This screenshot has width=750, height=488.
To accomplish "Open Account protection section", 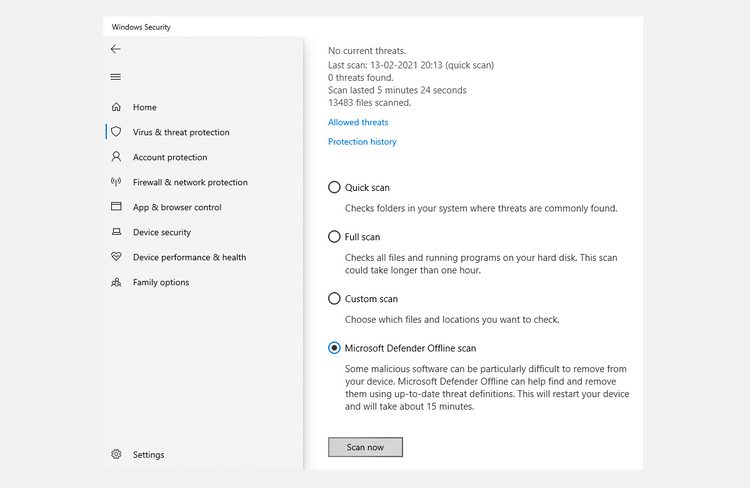I will coord(170,157).
